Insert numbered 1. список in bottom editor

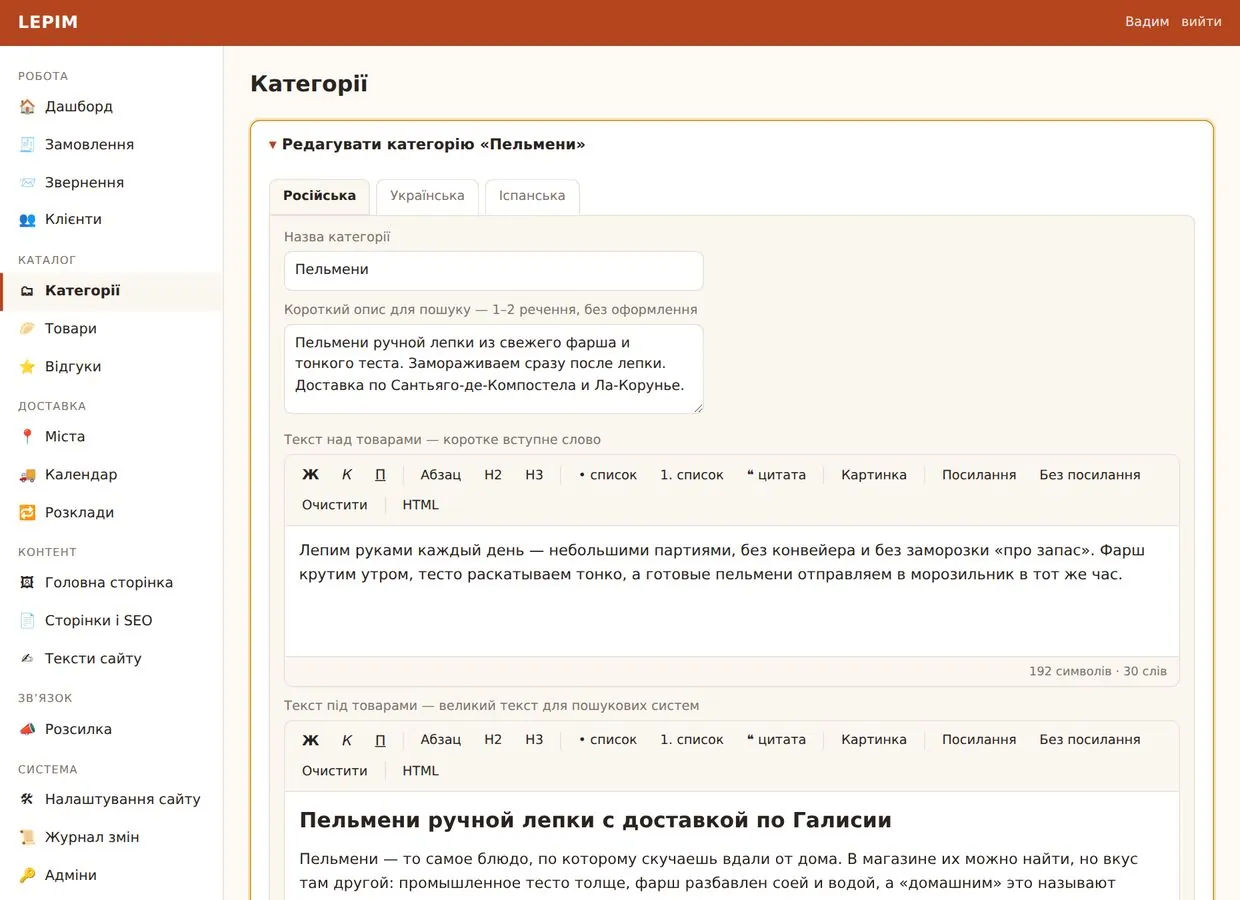(x=692, y=740)
